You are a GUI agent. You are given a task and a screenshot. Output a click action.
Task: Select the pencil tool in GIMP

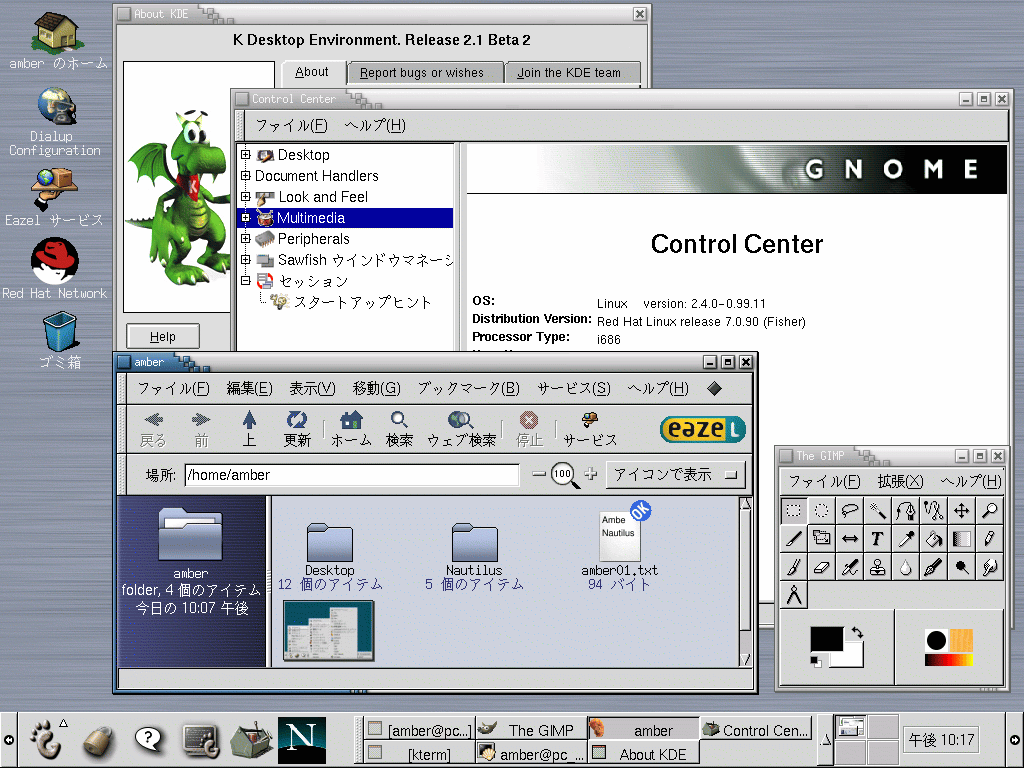[x=990, y=539]
